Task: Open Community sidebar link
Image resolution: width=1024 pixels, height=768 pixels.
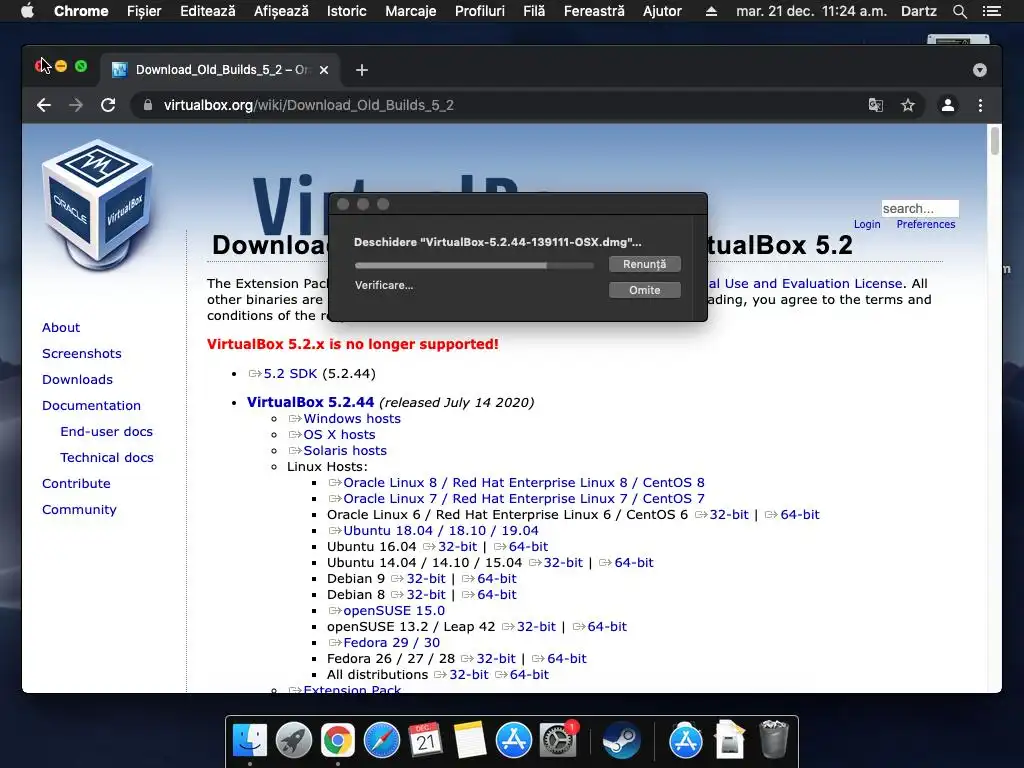Action: 79,510
